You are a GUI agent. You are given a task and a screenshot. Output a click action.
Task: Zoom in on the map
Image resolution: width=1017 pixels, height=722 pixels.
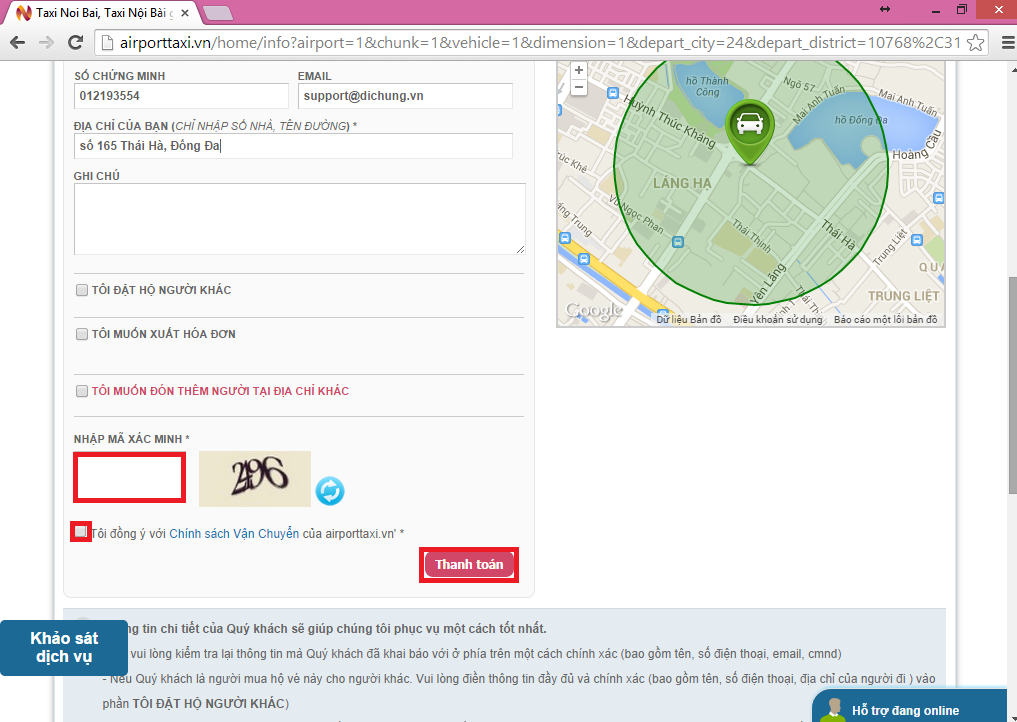pos(579,71)
